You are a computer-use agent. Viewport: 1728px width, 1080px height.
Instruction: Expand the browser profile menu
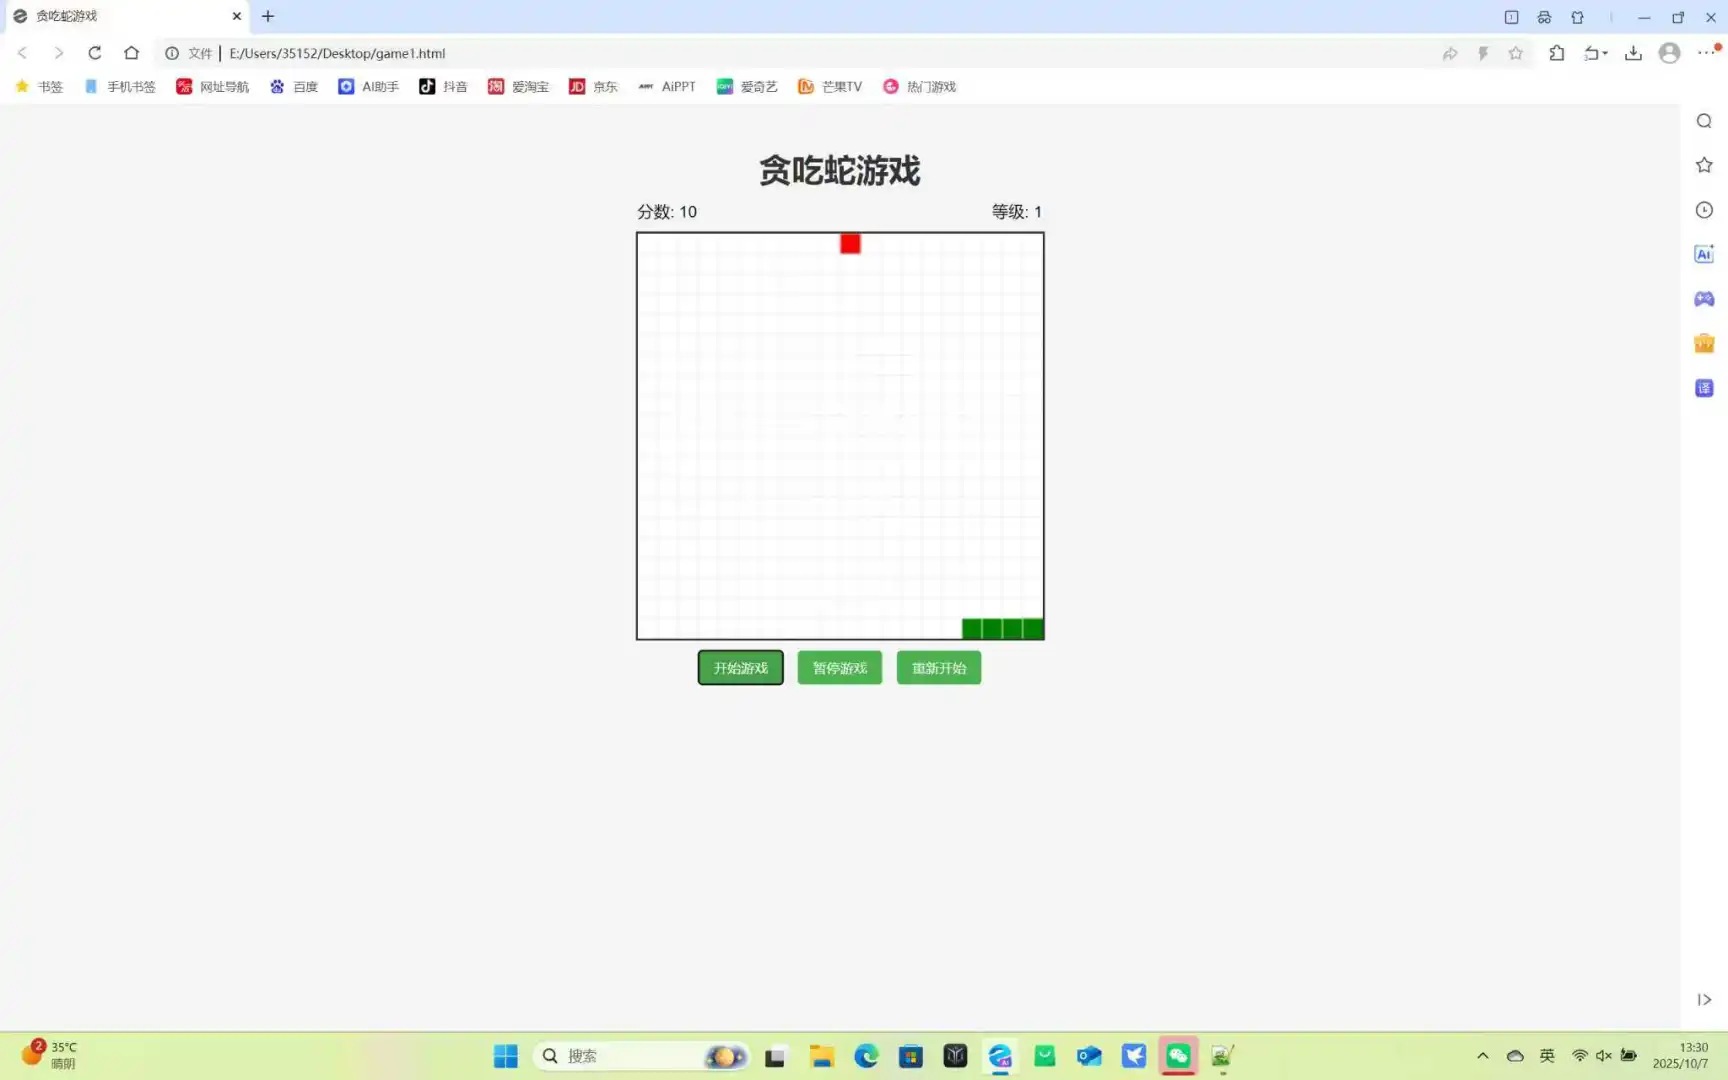click(x=1669, y=53)
